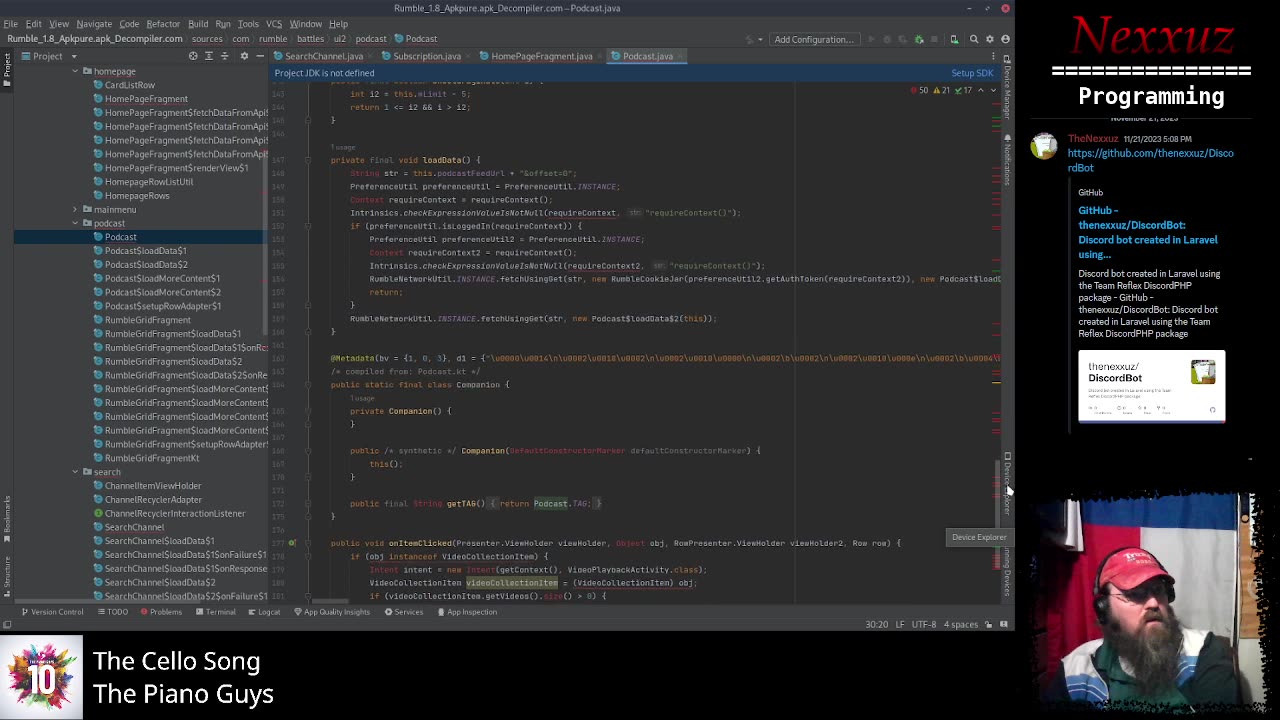Open Version Control tool window
The height and width of the screenshot is (720, 1280).
tap(51, 612)
